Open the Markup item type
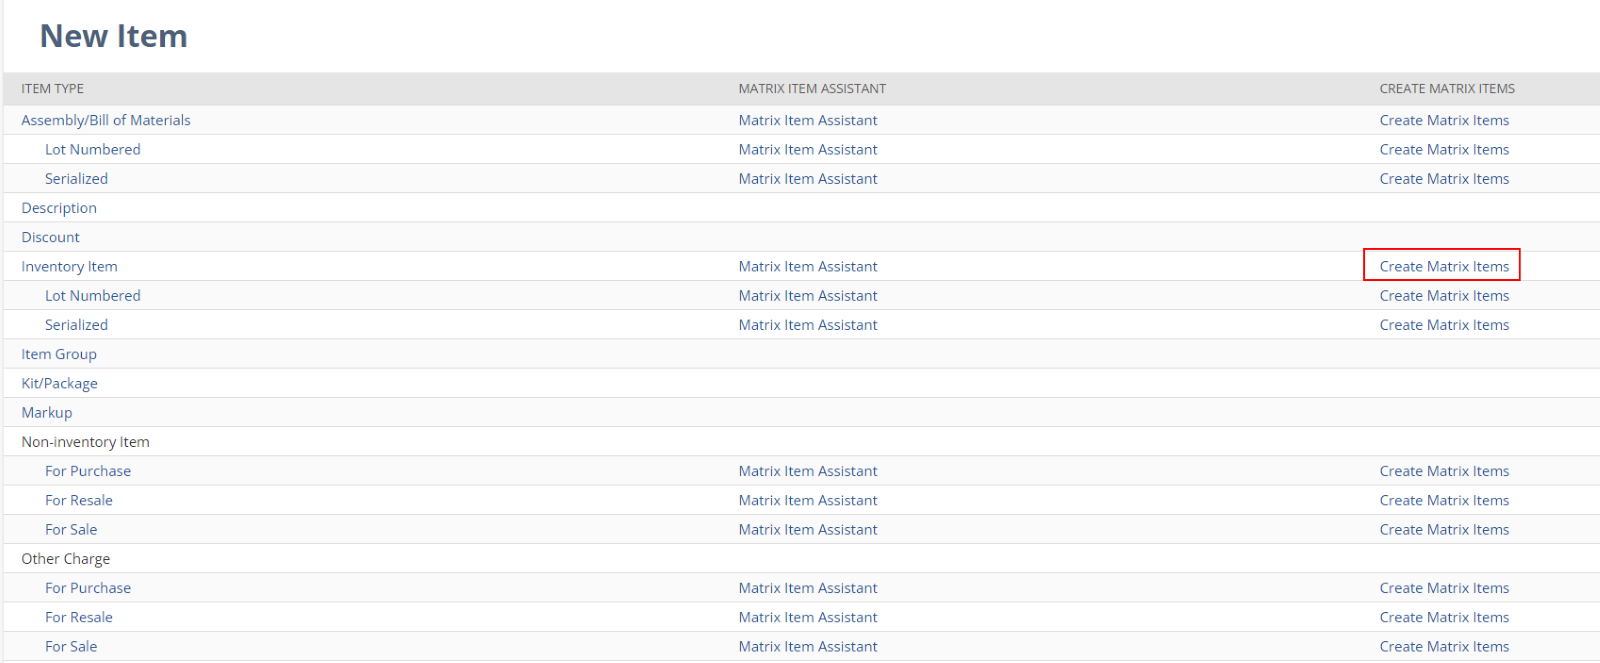Image resolution: width=1600 pixels, height=663 pixels. pos(46,412)
